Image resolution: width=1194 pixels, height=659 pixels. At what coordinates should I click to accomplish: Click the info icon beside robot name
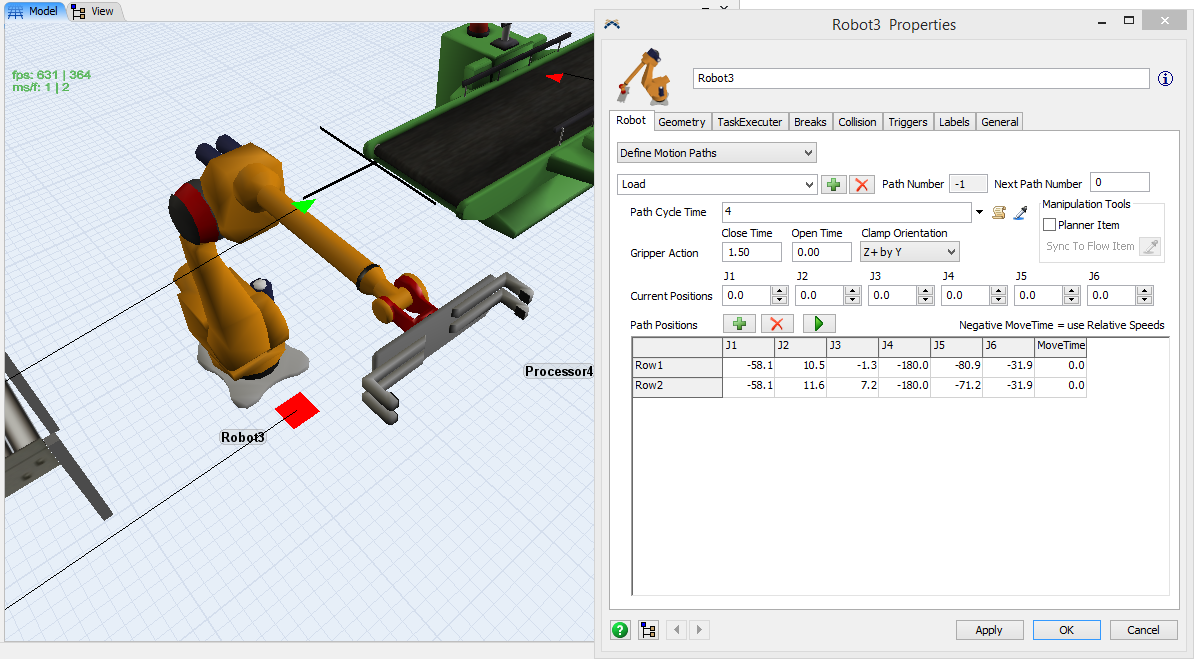[1165, 79]
